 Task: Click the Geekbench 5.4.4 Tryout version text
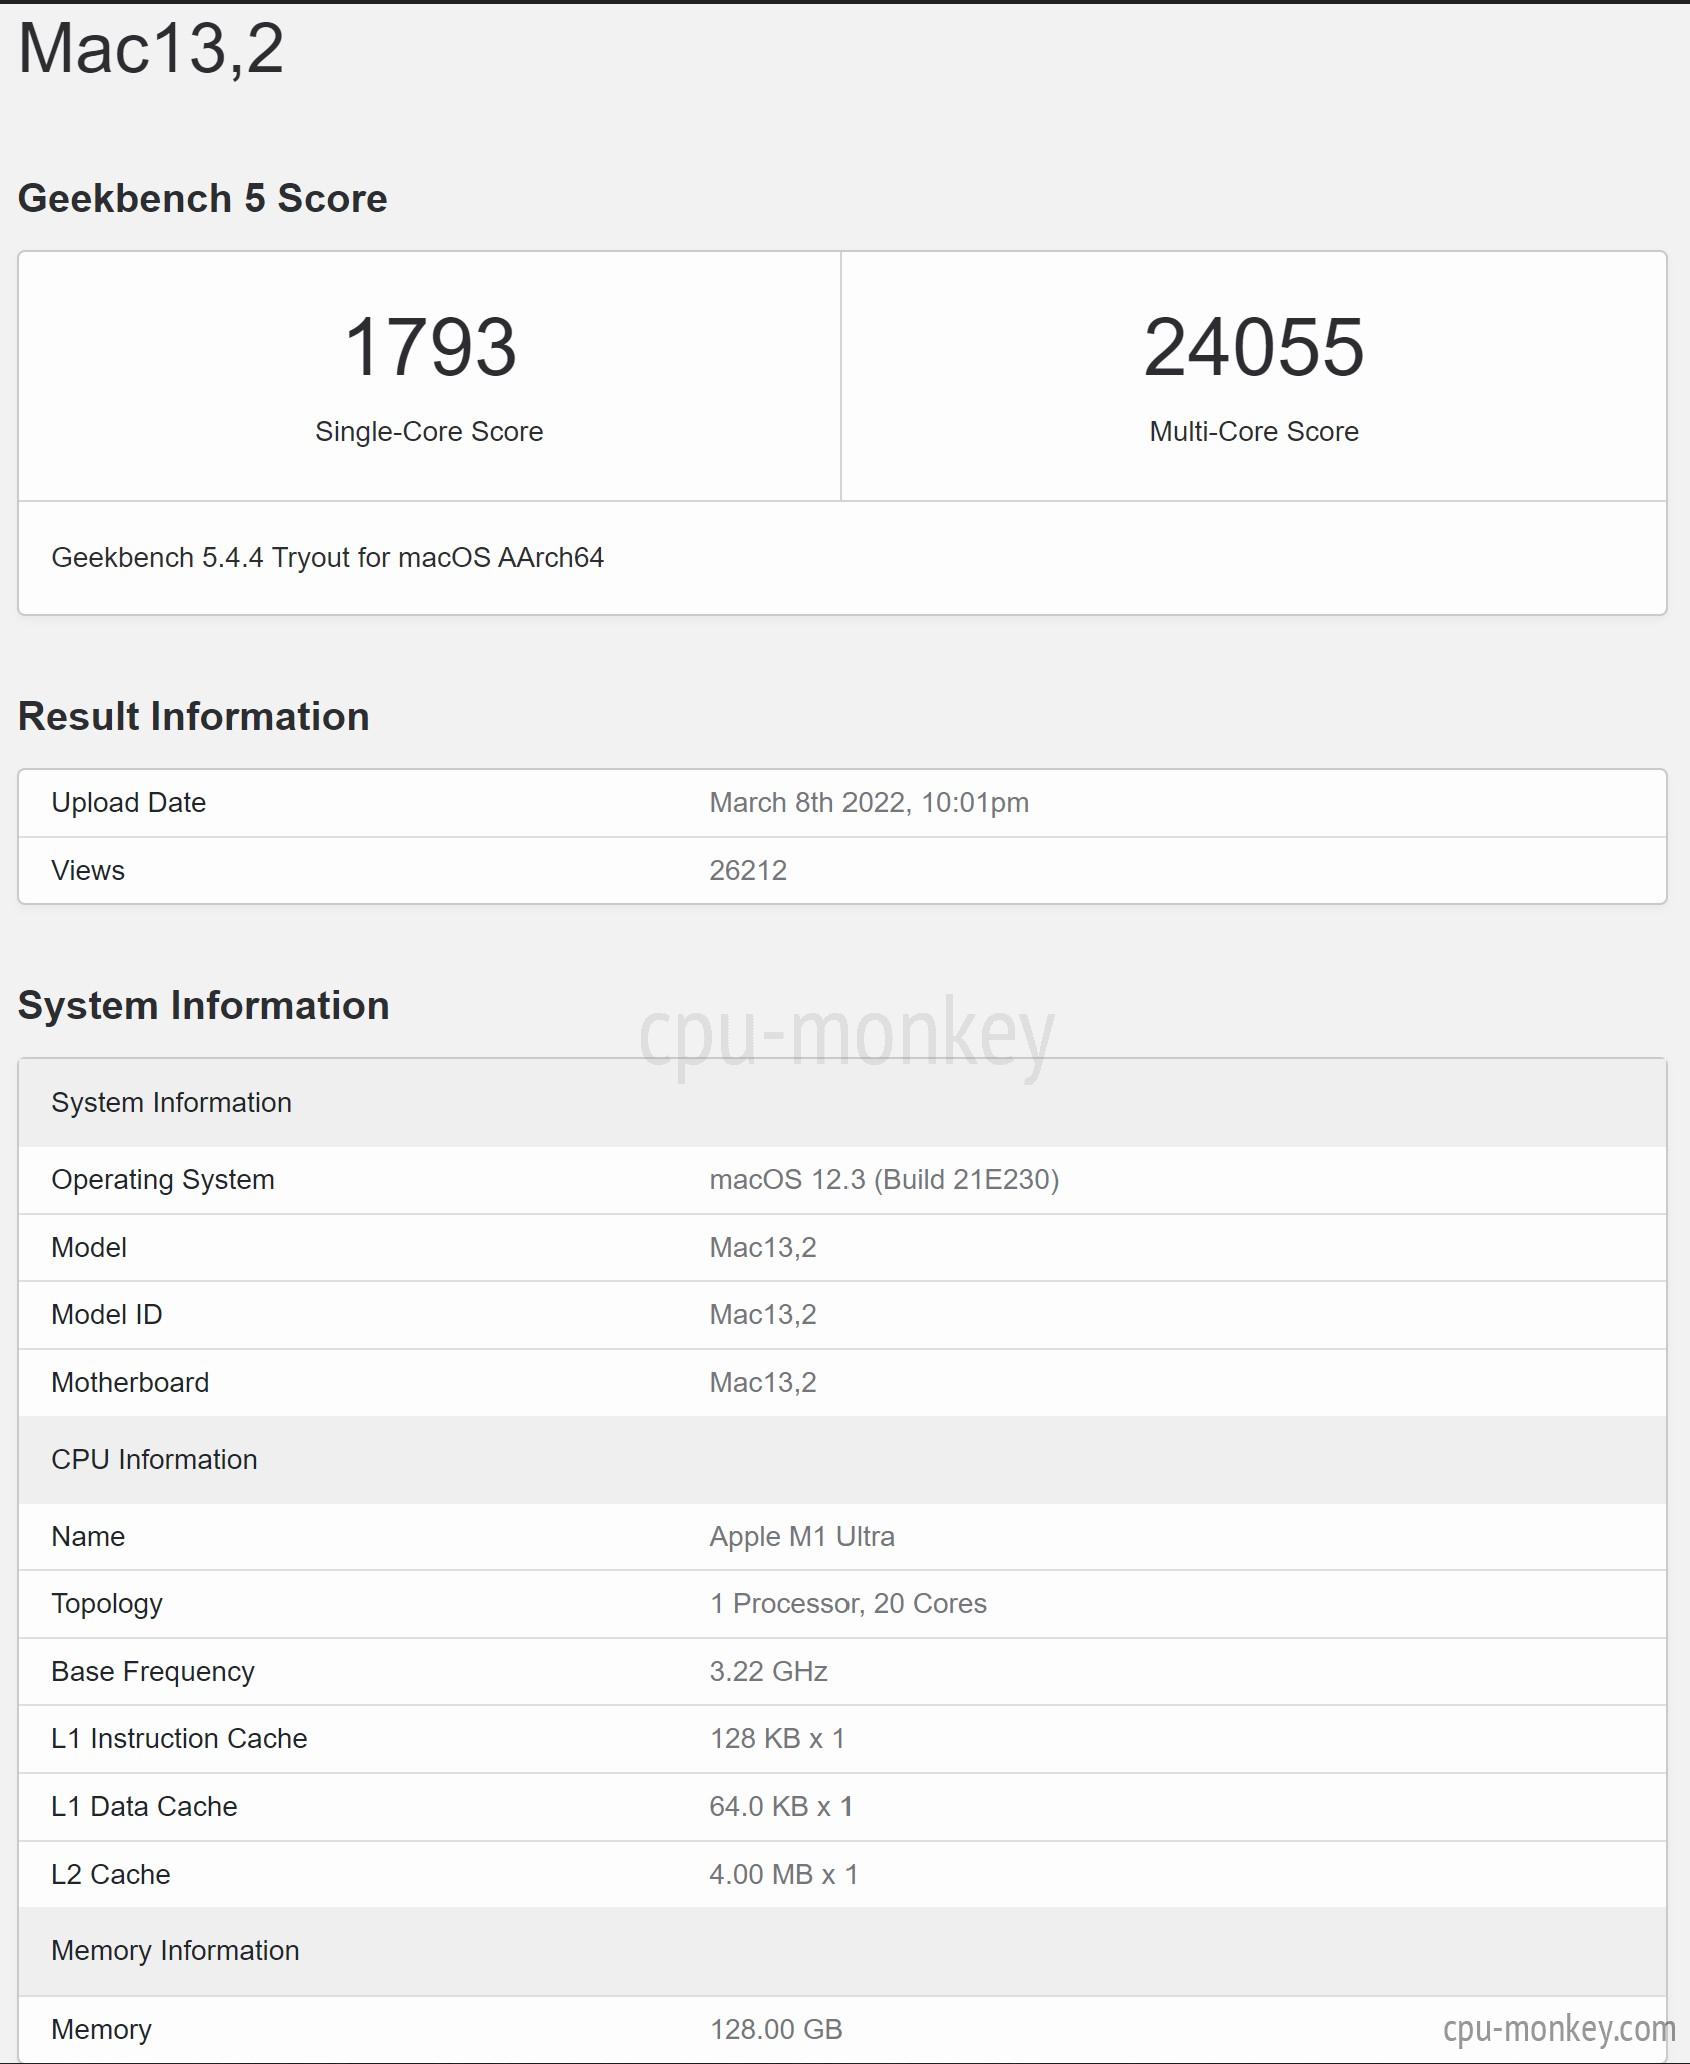coord(328,557)
